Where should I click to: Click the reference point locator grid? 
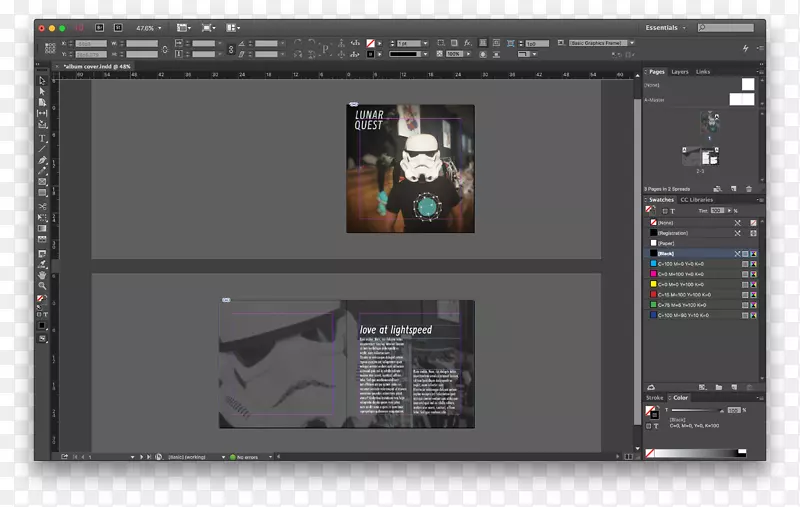[50, 48]
